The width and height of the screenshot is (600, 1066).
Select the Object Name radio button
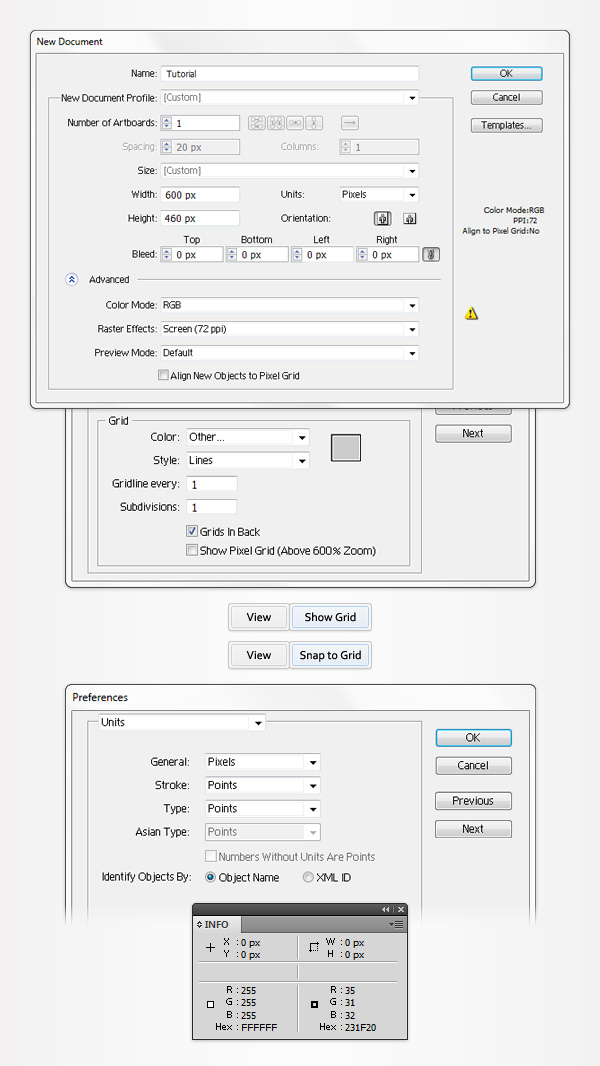(211, 878)
